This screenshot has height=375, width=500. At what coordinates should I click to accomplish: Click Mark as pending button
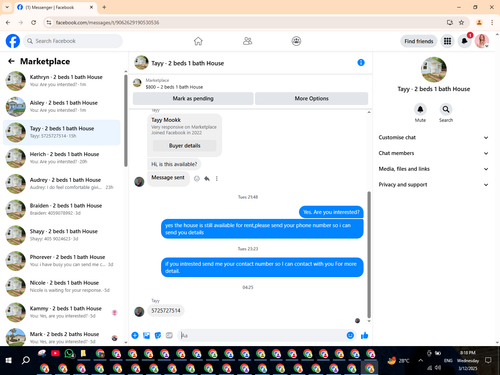193,98
